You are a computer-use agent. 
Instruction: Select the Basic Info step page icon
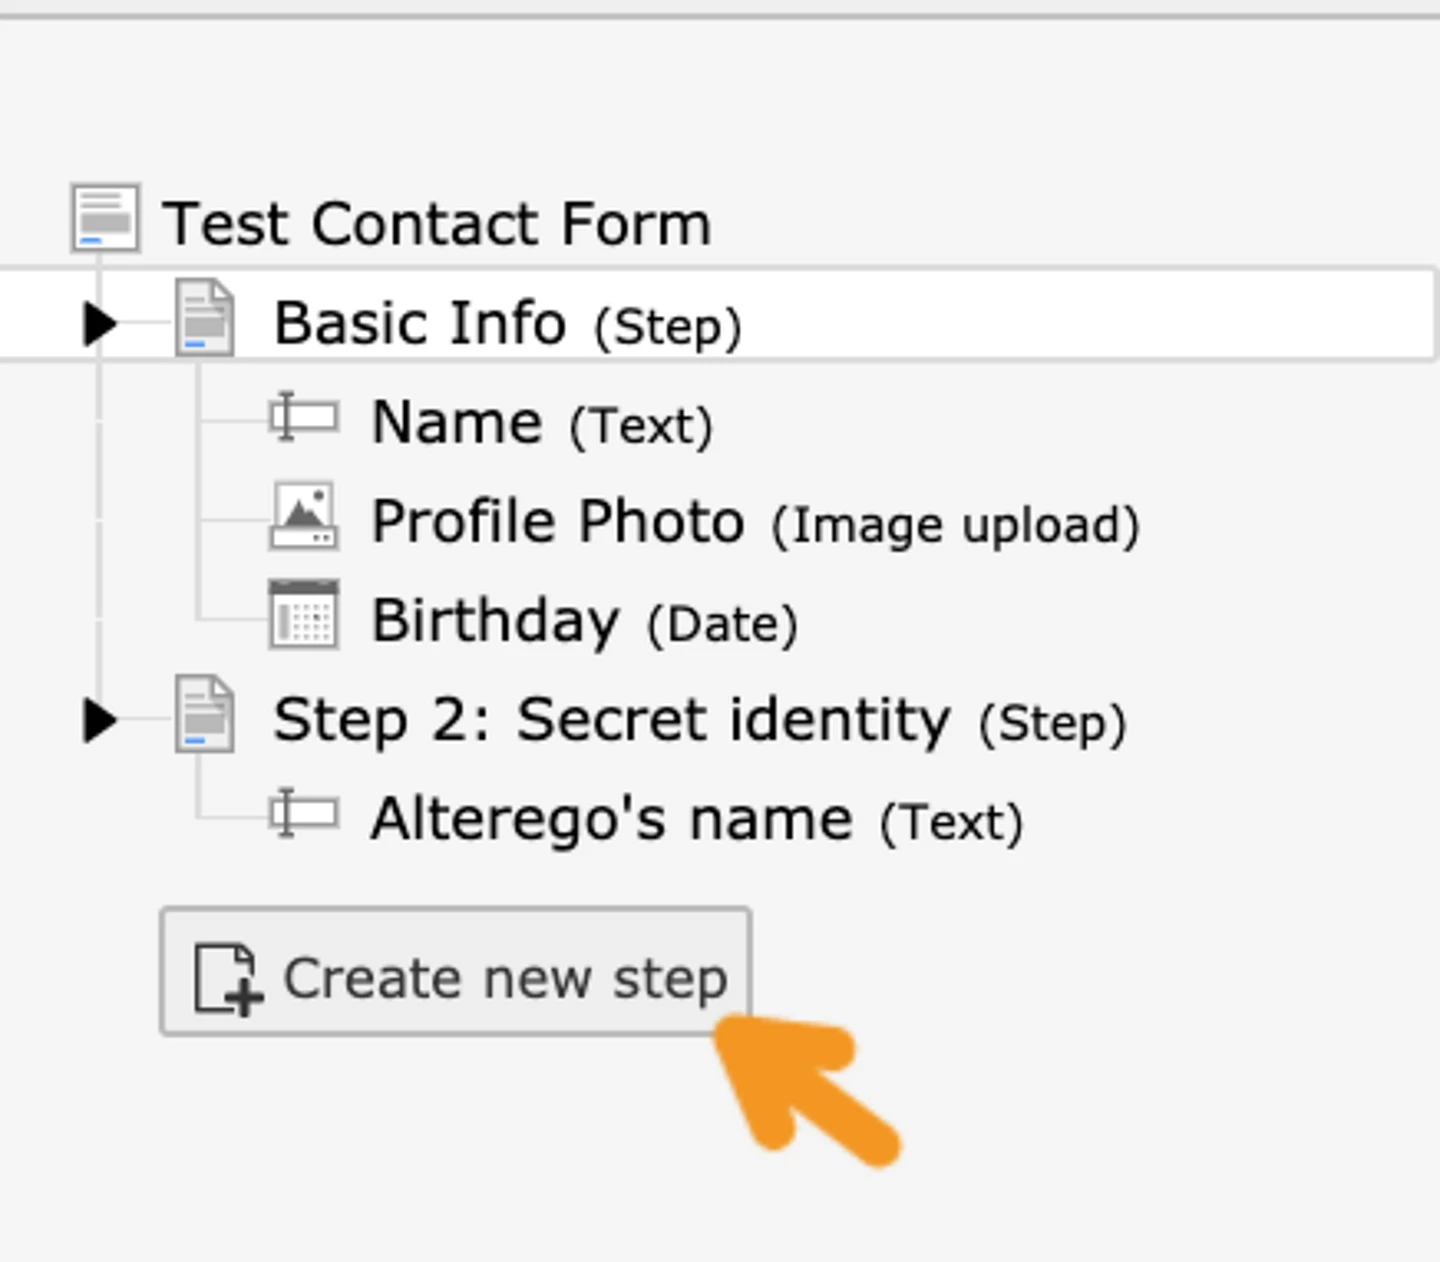(x=203, y=318)
